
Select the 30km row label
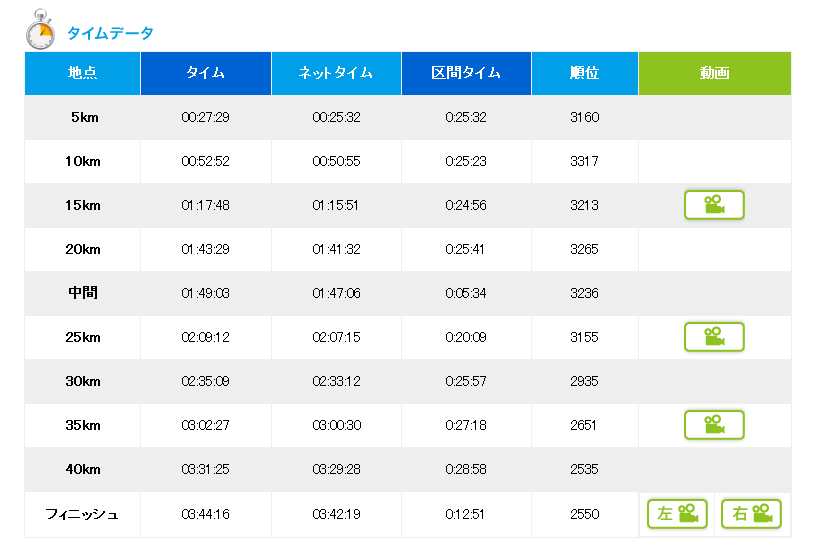83,381
